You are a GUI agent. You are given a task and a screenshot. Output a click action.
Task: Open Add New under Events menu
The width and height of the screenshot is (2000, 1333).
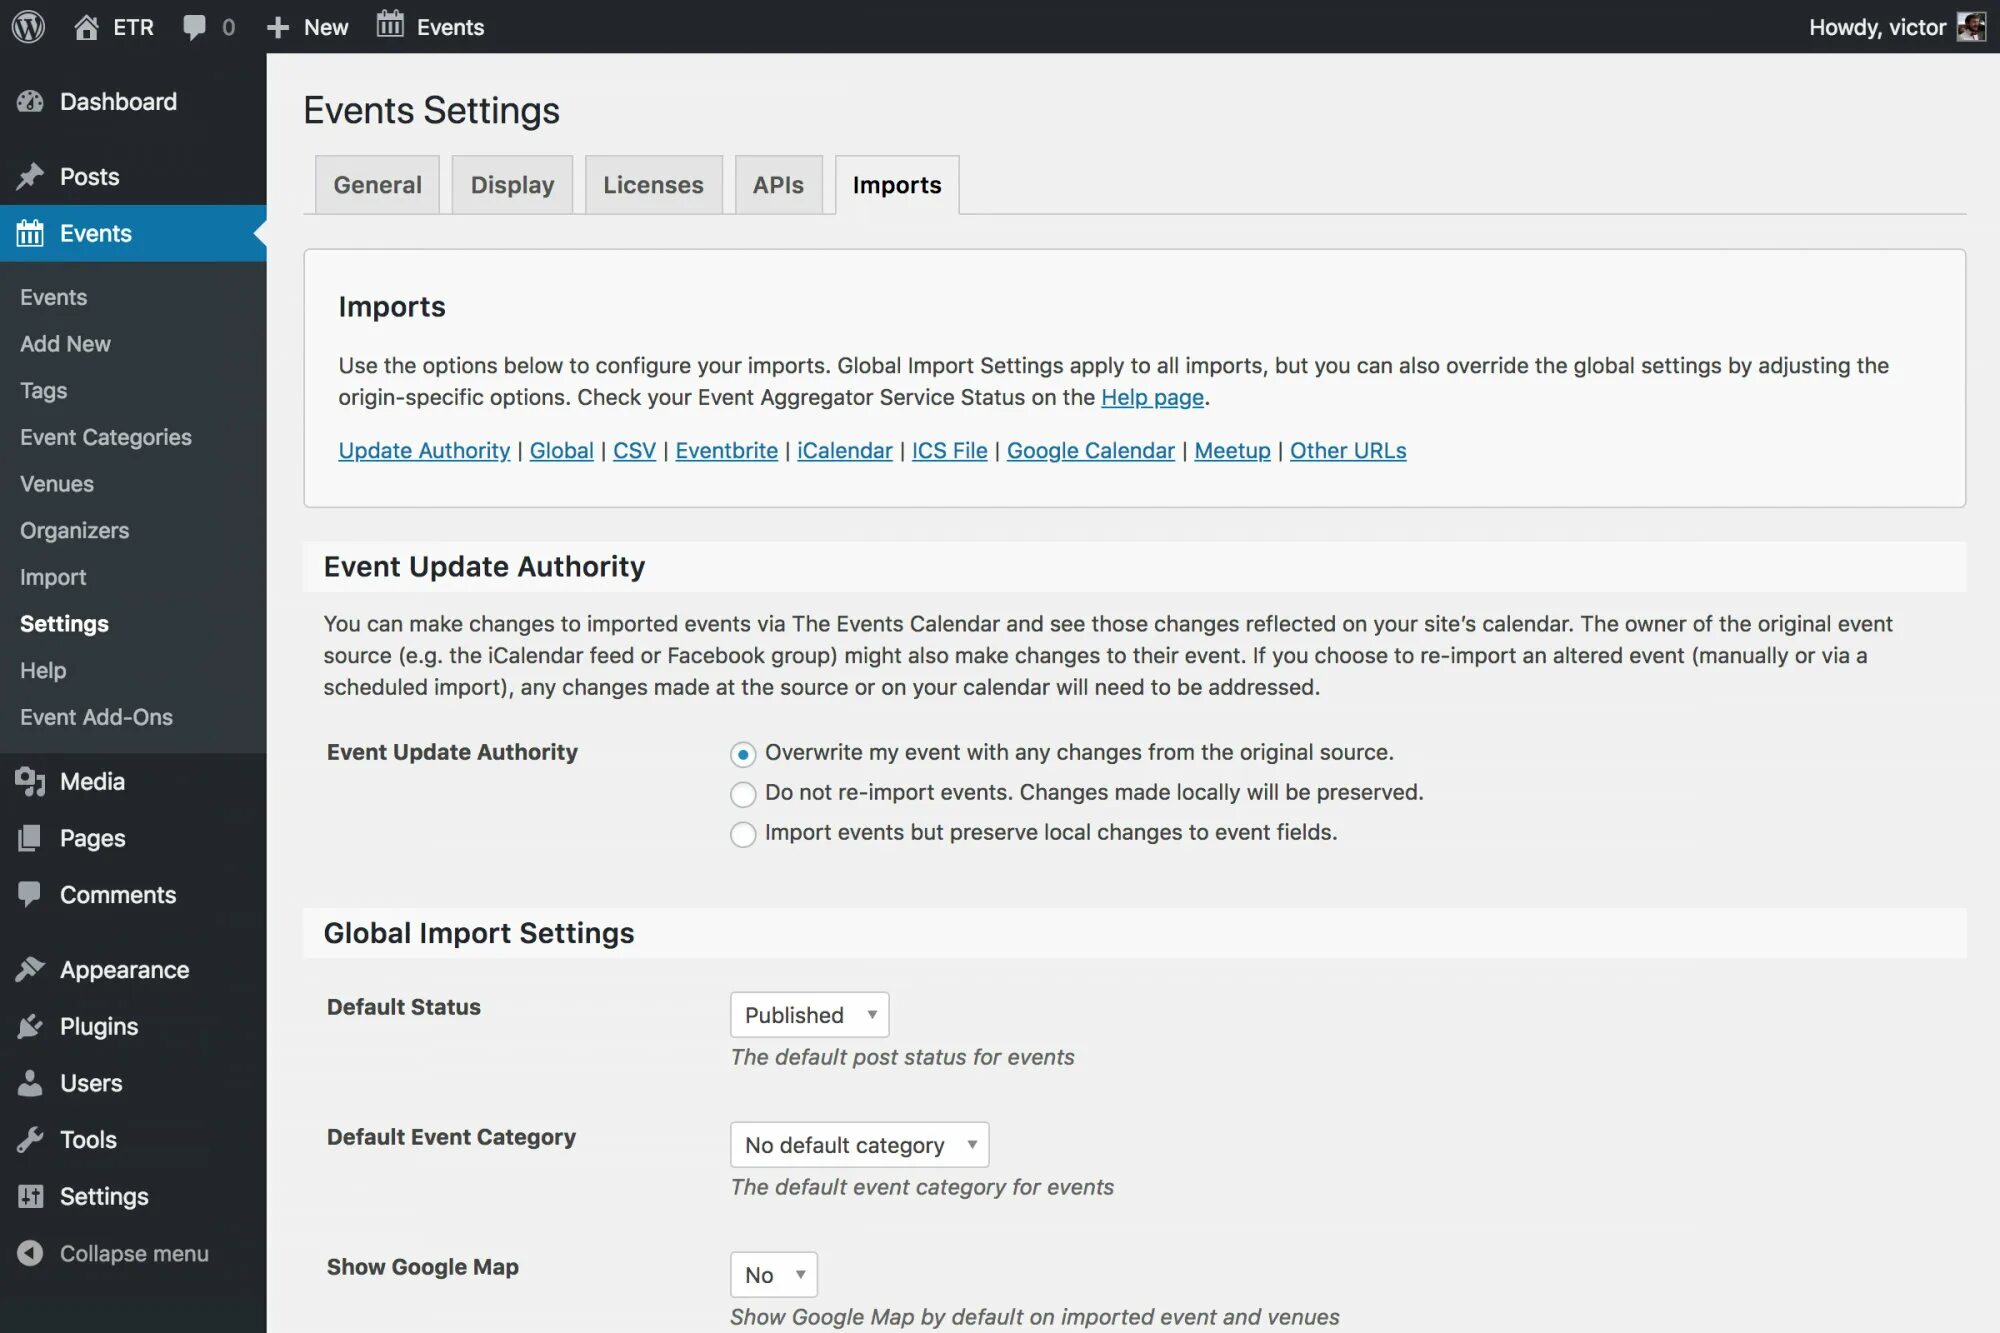coord(65,343)
